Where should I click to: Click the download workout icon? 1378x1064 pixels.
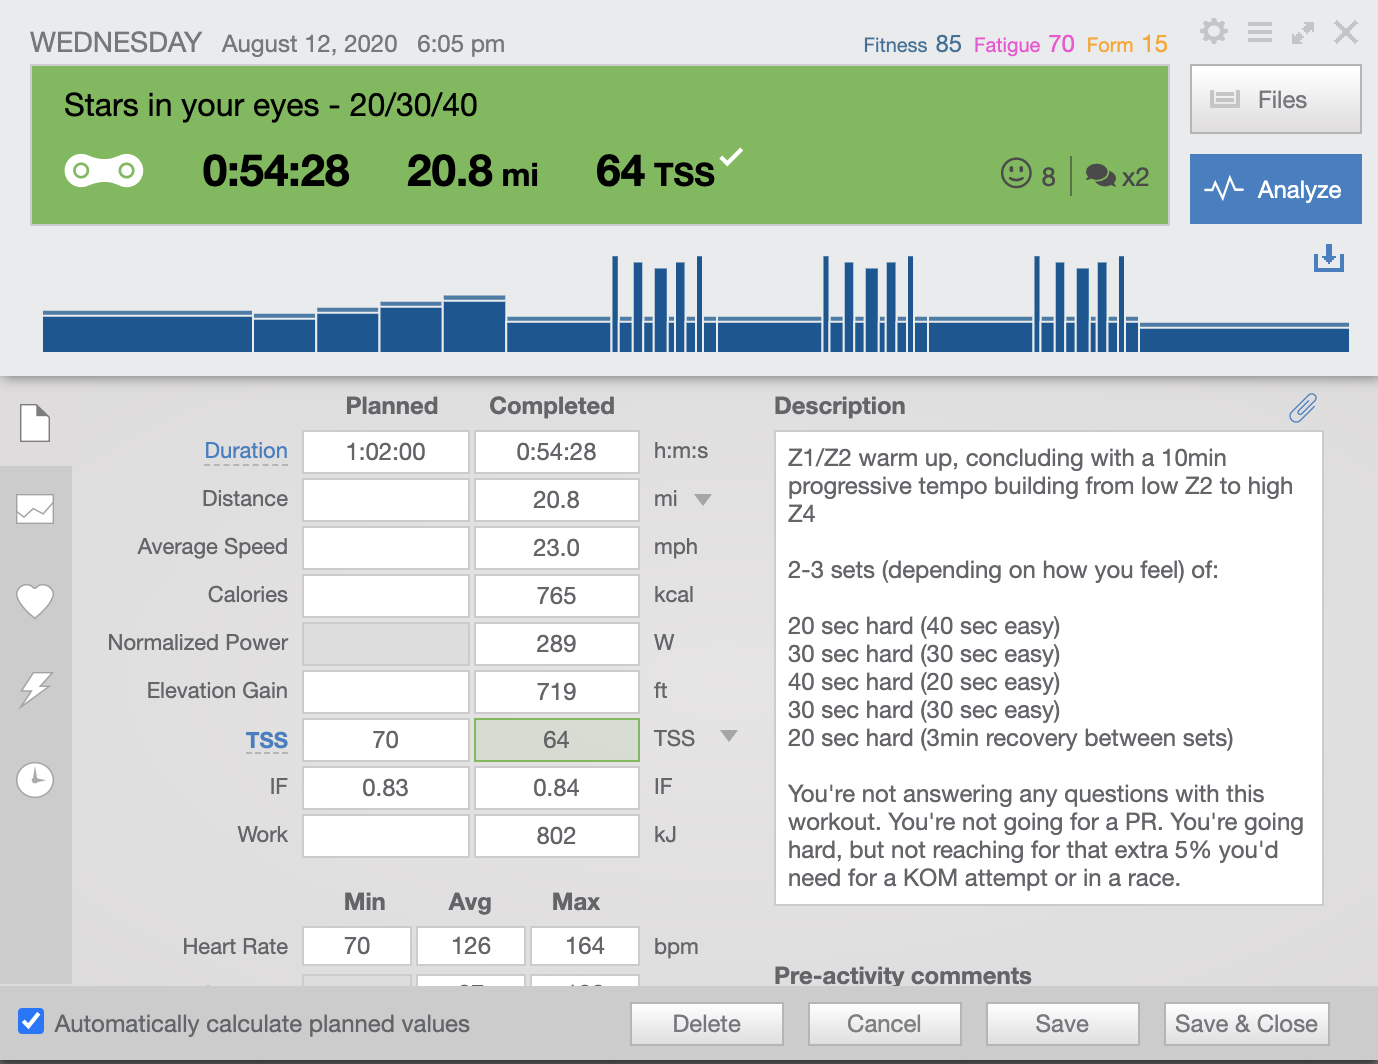pos(1328,258)
